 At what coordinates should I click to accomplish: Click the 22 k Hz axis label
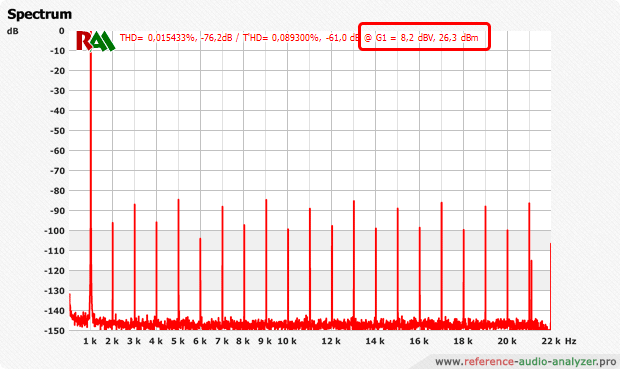tap(559, 341)
